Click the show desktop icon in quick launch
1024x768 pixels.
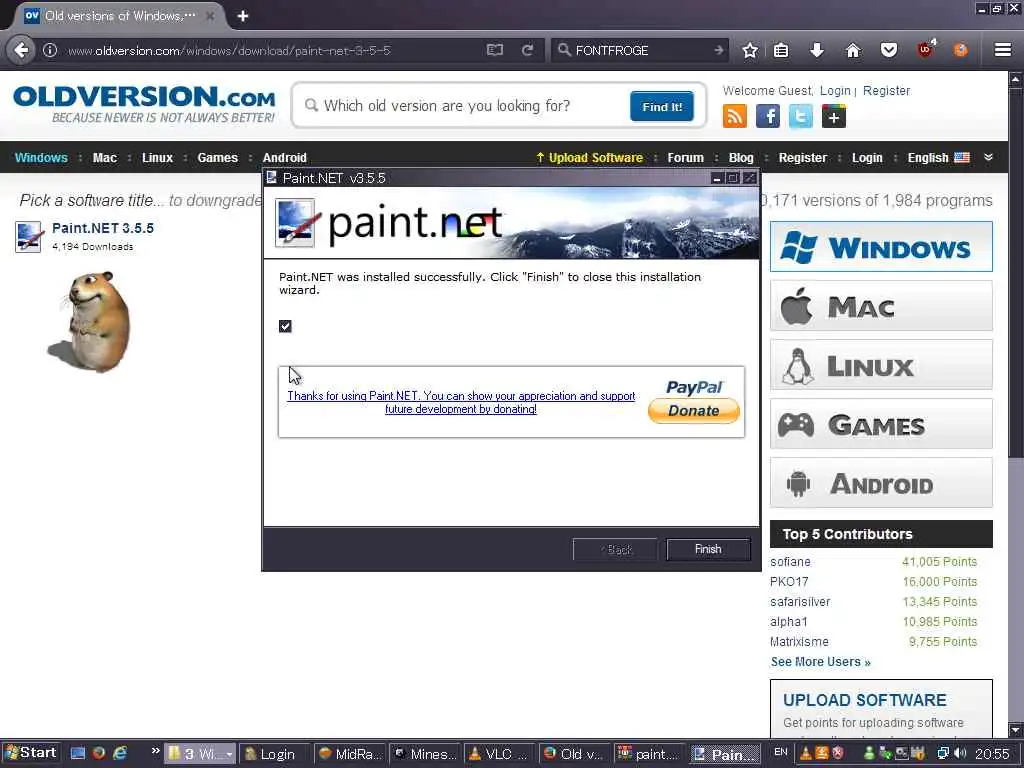pos(78,753)
